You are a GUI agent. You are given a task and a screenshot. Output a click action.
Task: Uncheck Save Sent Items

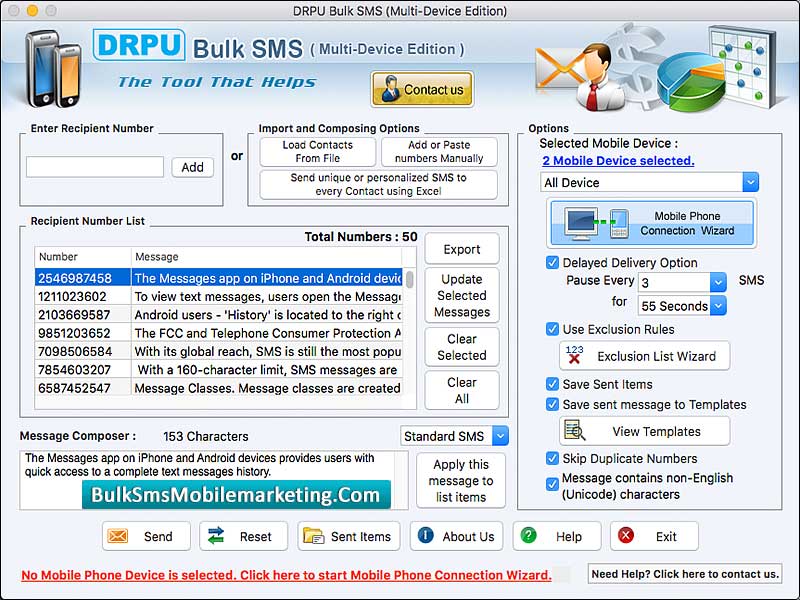tap(552, 383)
